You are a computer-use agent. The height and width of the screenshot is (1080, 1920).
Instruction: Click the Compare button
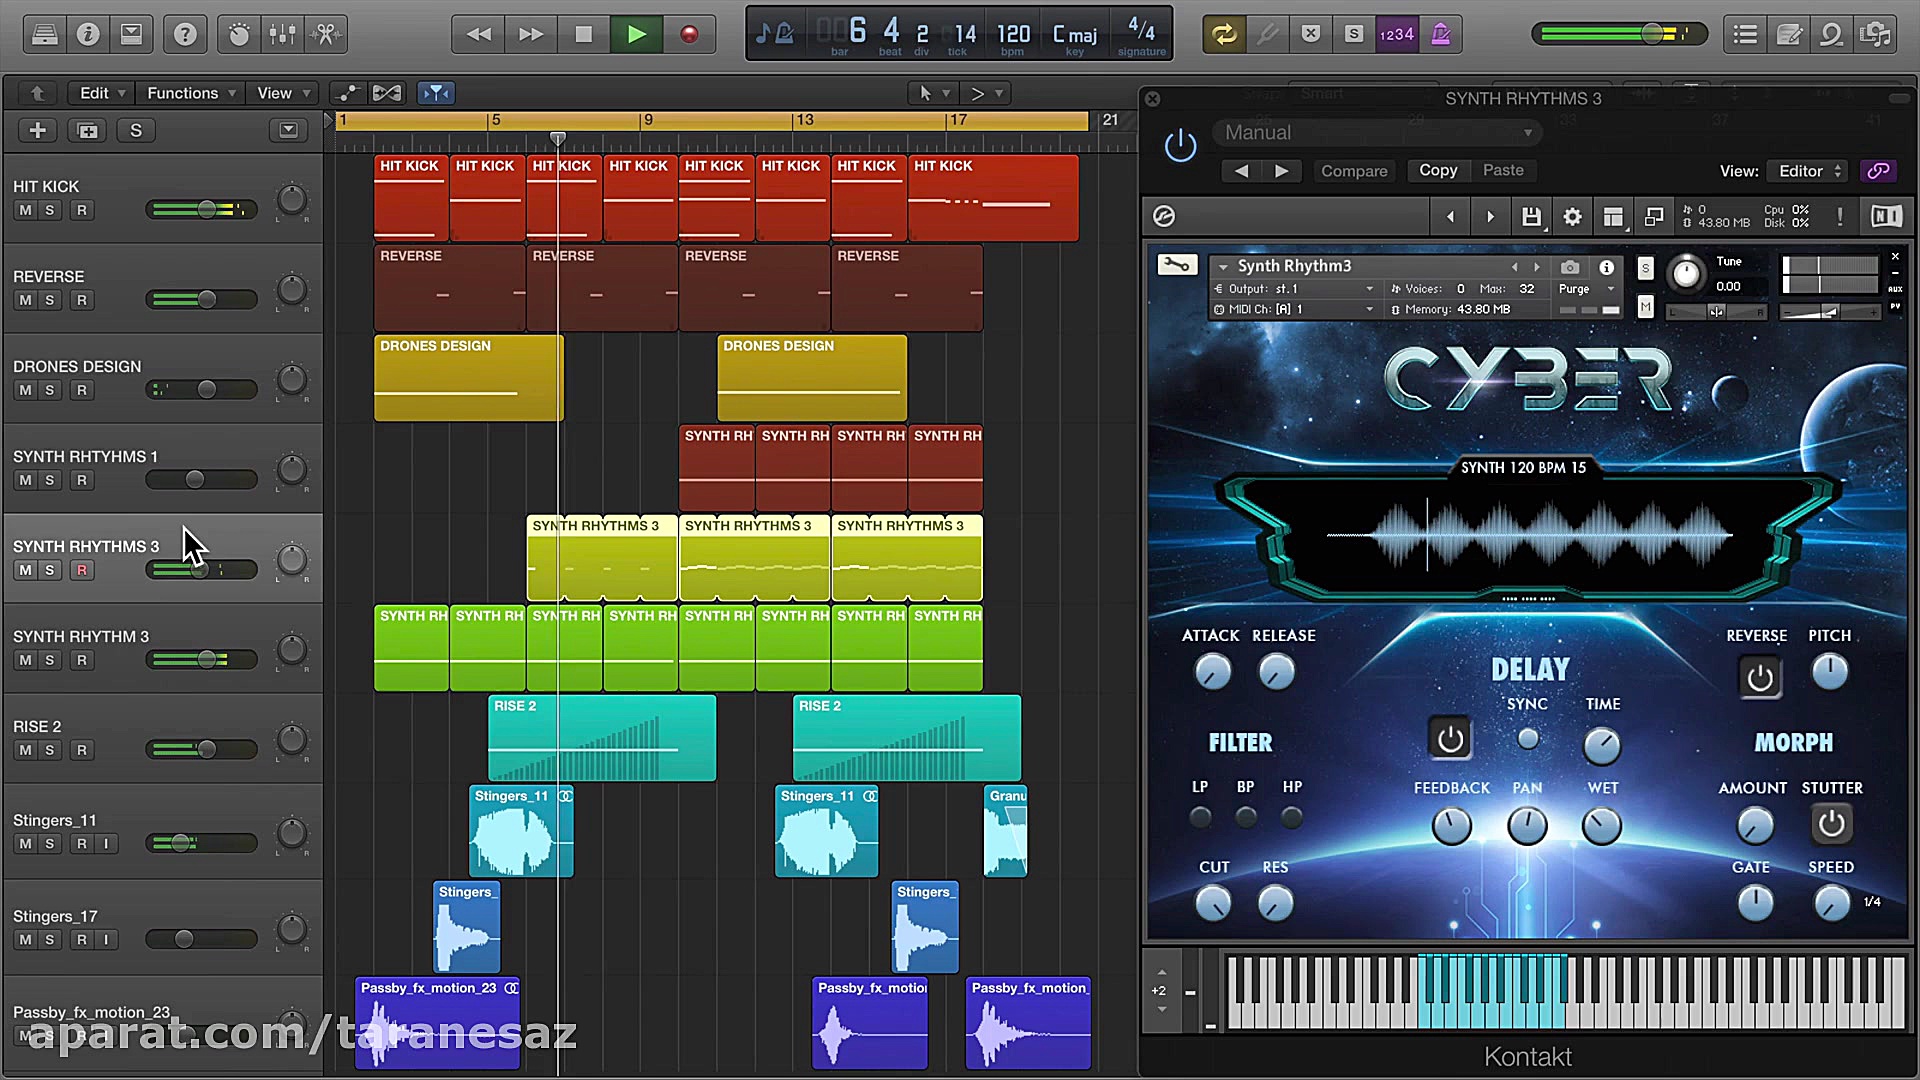click(x=1354, y=171)
